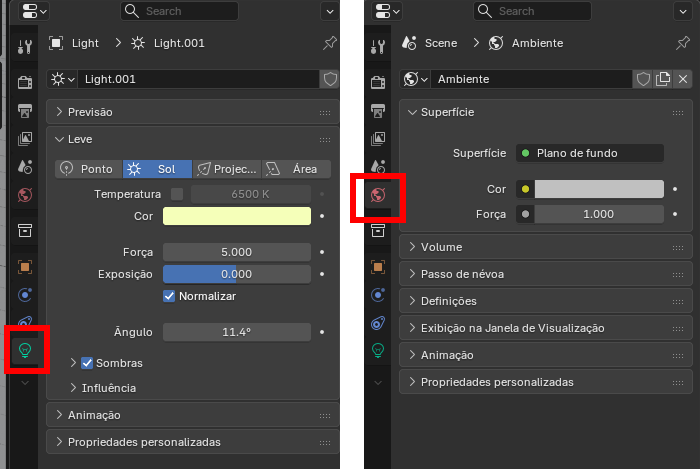This screenshot has width=700, height=469.
Task: Select Sol light type
Action: (x=157, y=169)
